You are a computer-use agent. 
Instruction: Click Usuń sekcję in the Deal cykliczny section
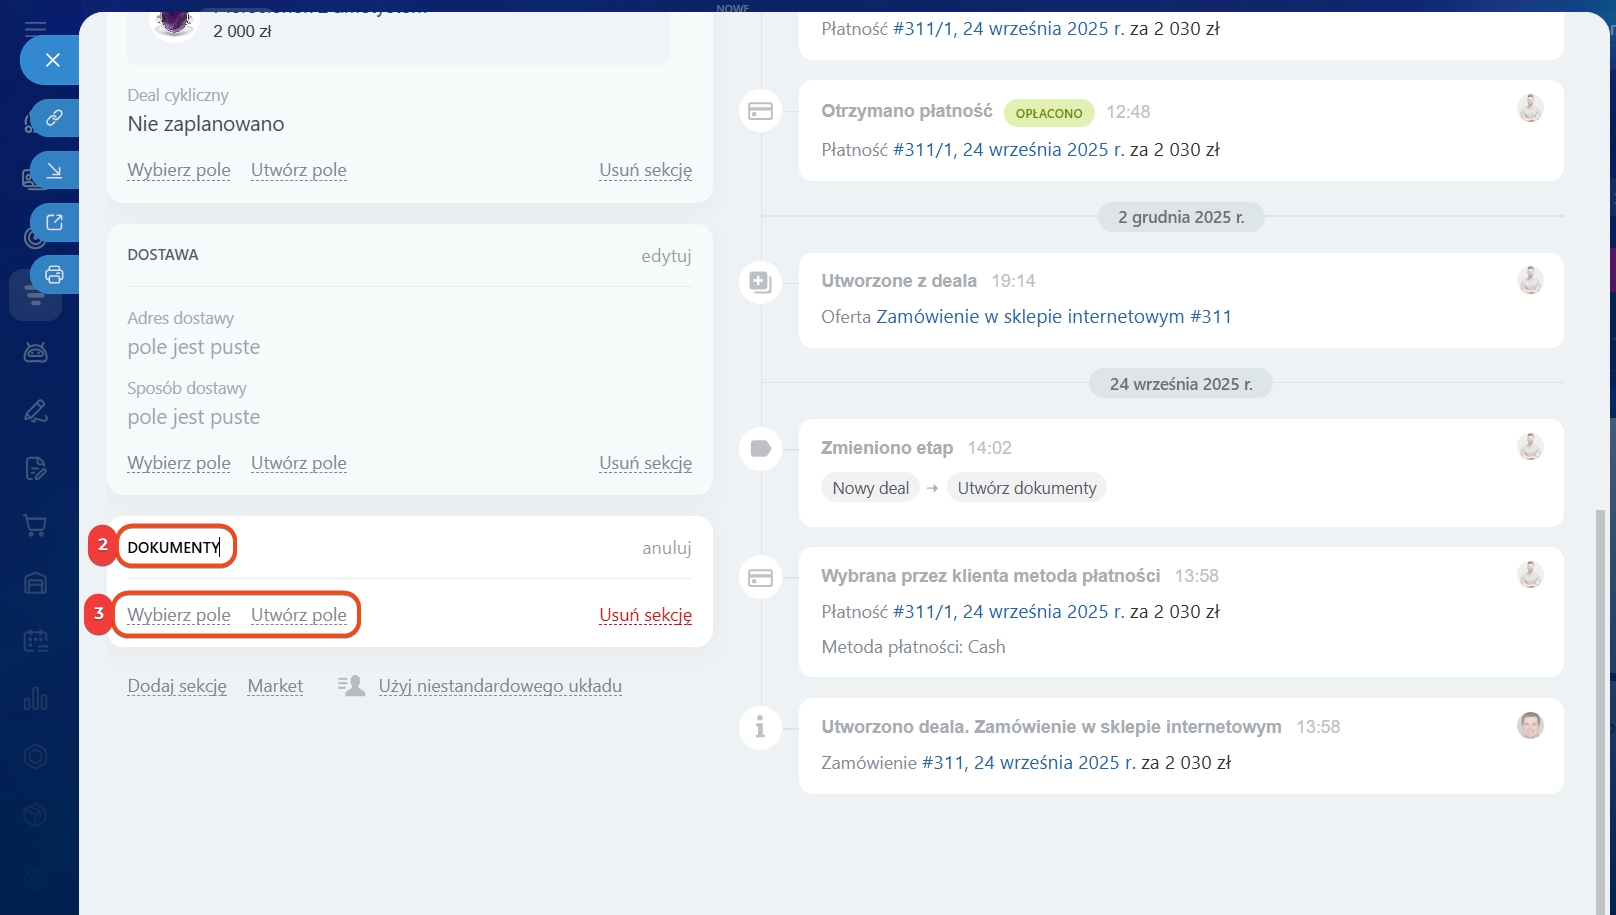pyautogui.click(x=645, y=170)
